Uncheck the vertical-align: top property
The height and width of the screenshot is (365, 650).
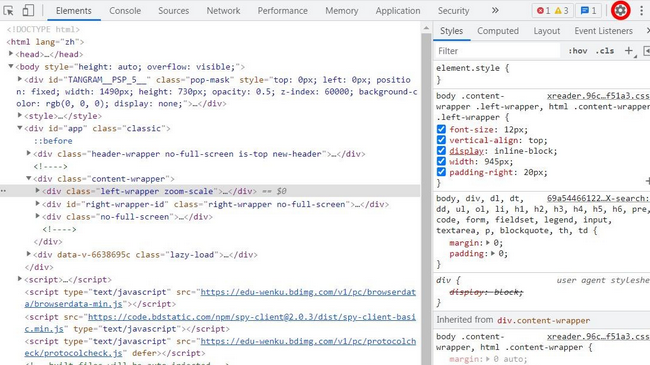pyautogui.click(x=441, y=140)
